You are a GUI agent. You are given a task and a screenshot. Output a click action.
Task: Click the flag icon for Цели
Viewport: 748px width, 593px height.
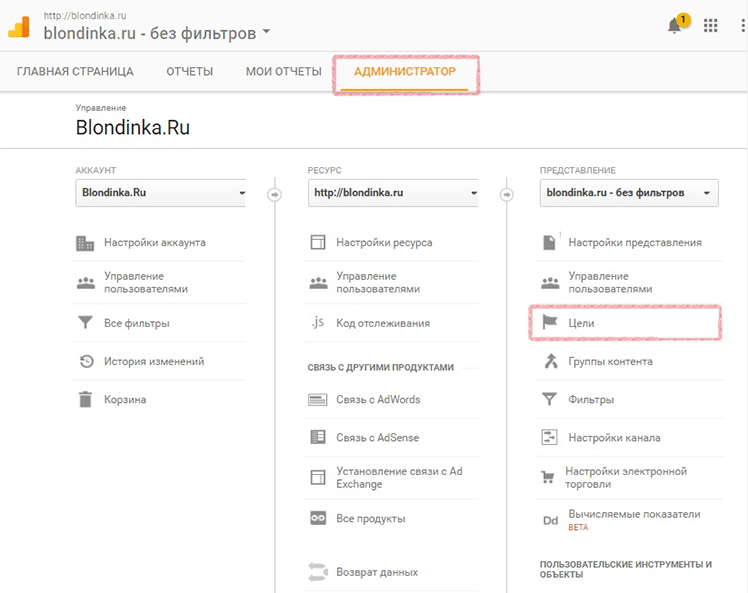coord(550,323)
